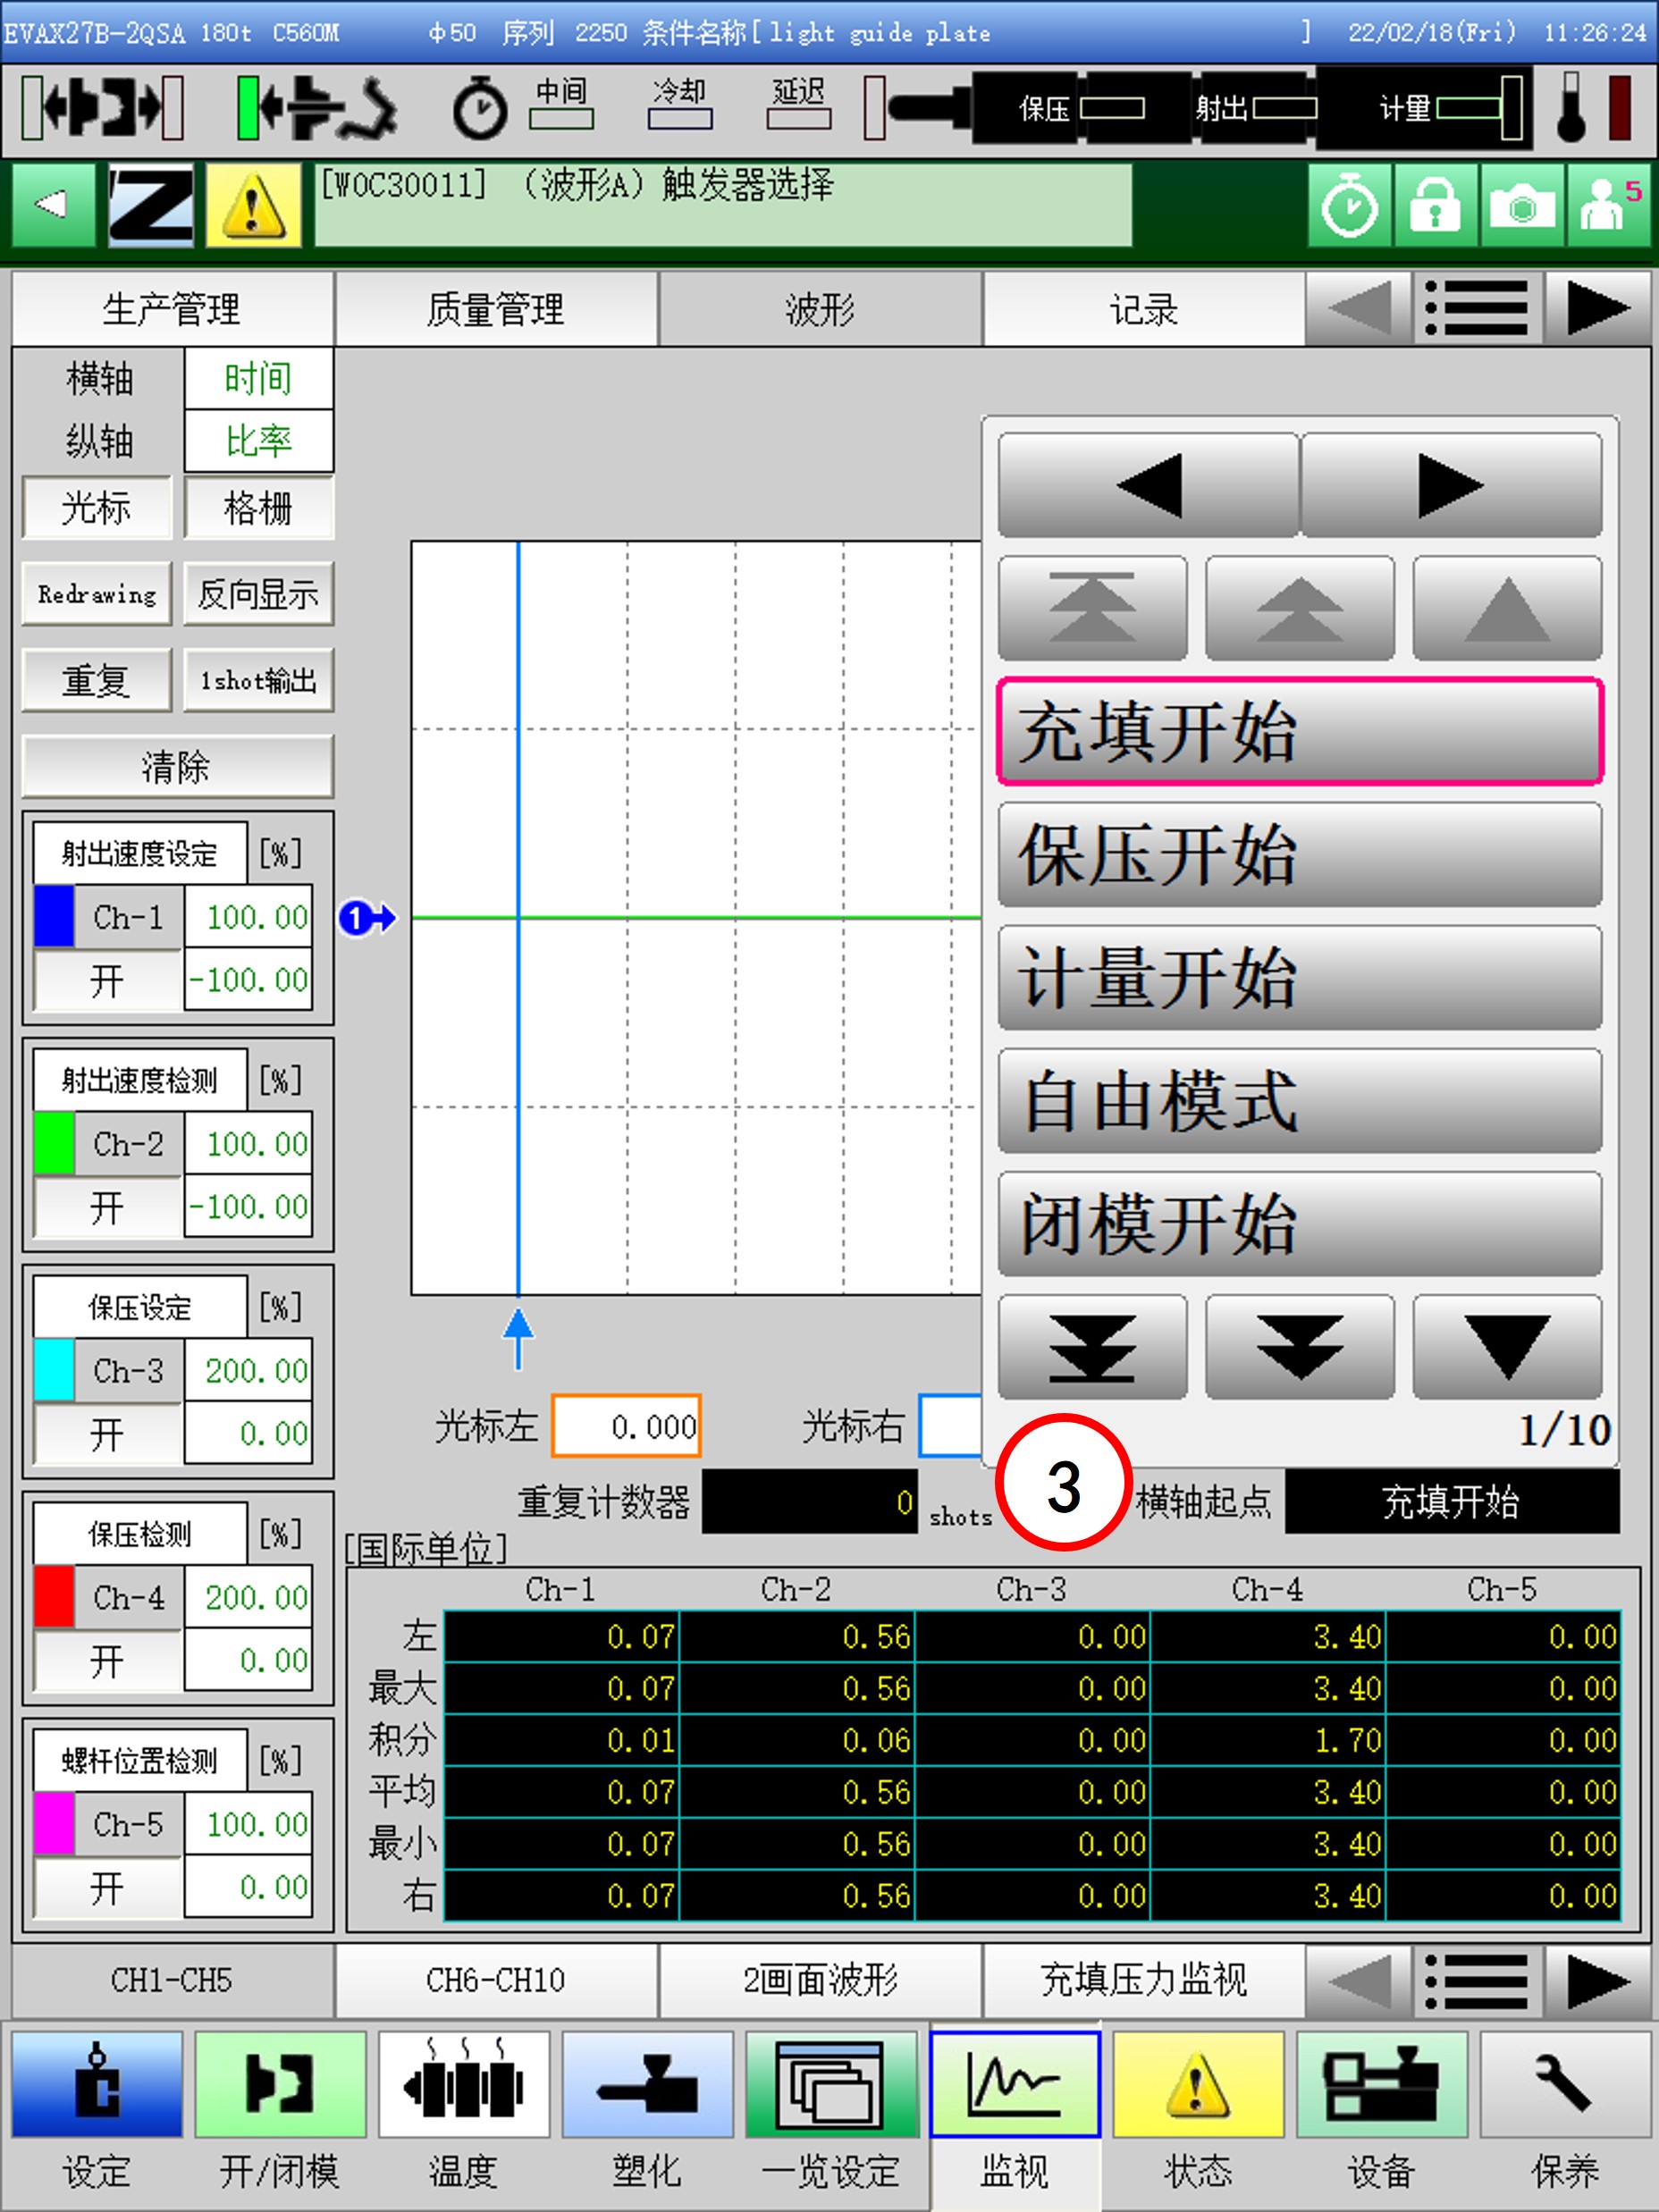Open the 2画面波形 tab
1659x2212 pixels.
click(820, 1980)
